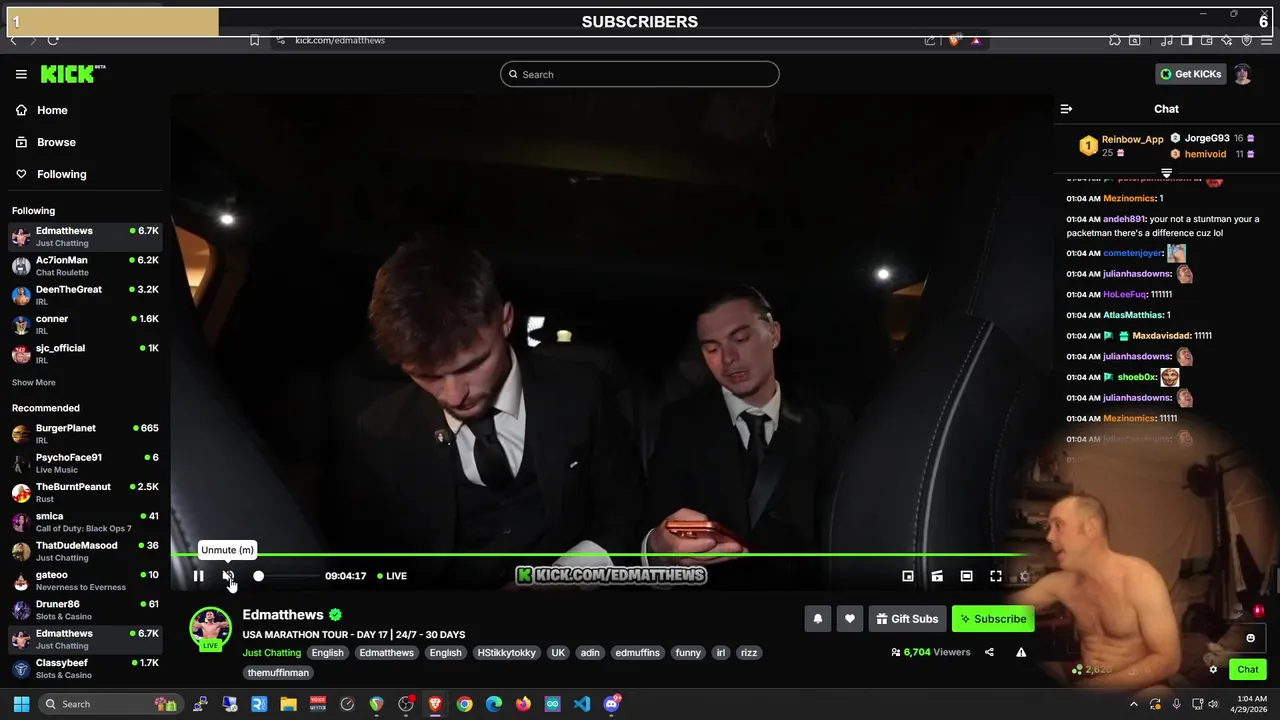Toggle picture-in-picture mode
The height and width of the screenshot is (720, 1280).
908,576
